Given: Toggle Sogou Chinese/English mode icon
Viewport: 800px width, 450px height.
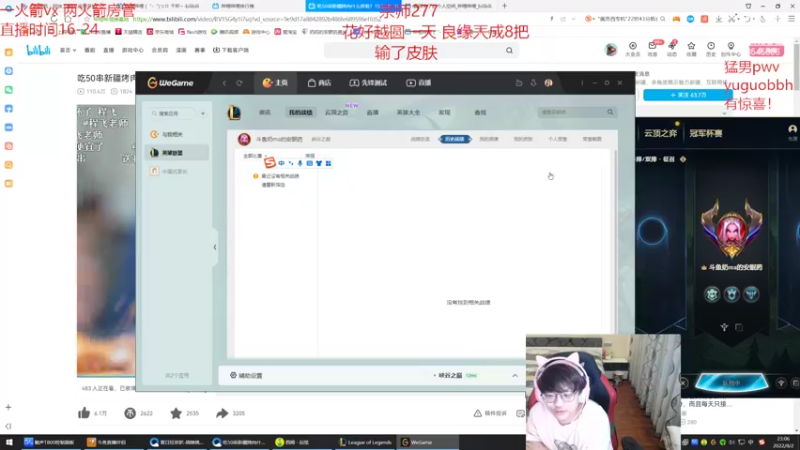Looking at the screenshot, I should 281,163.
